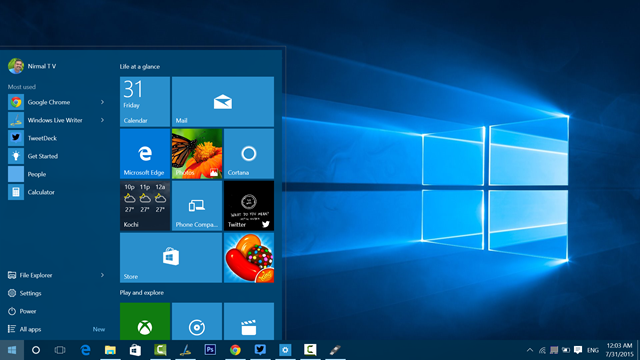
Task: Click the network icon in system tray
Action: point(542,350)
